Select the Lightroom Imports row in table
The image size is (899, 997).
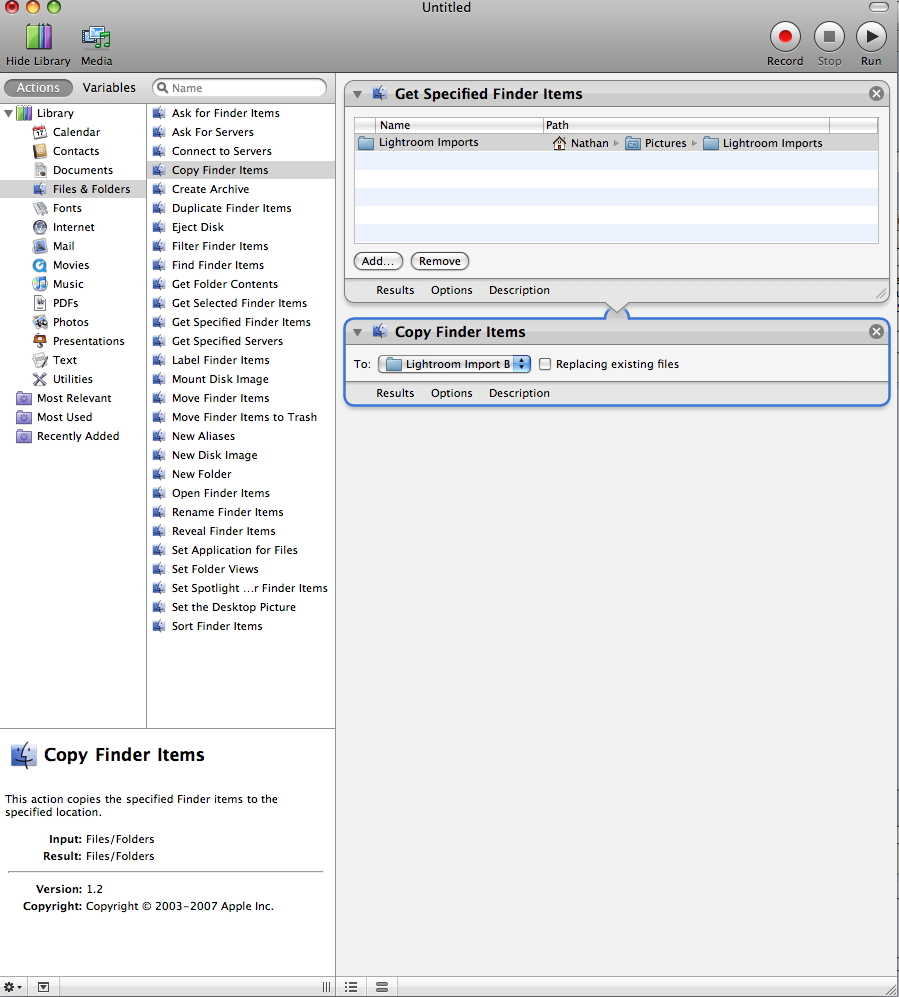[616, 142]
